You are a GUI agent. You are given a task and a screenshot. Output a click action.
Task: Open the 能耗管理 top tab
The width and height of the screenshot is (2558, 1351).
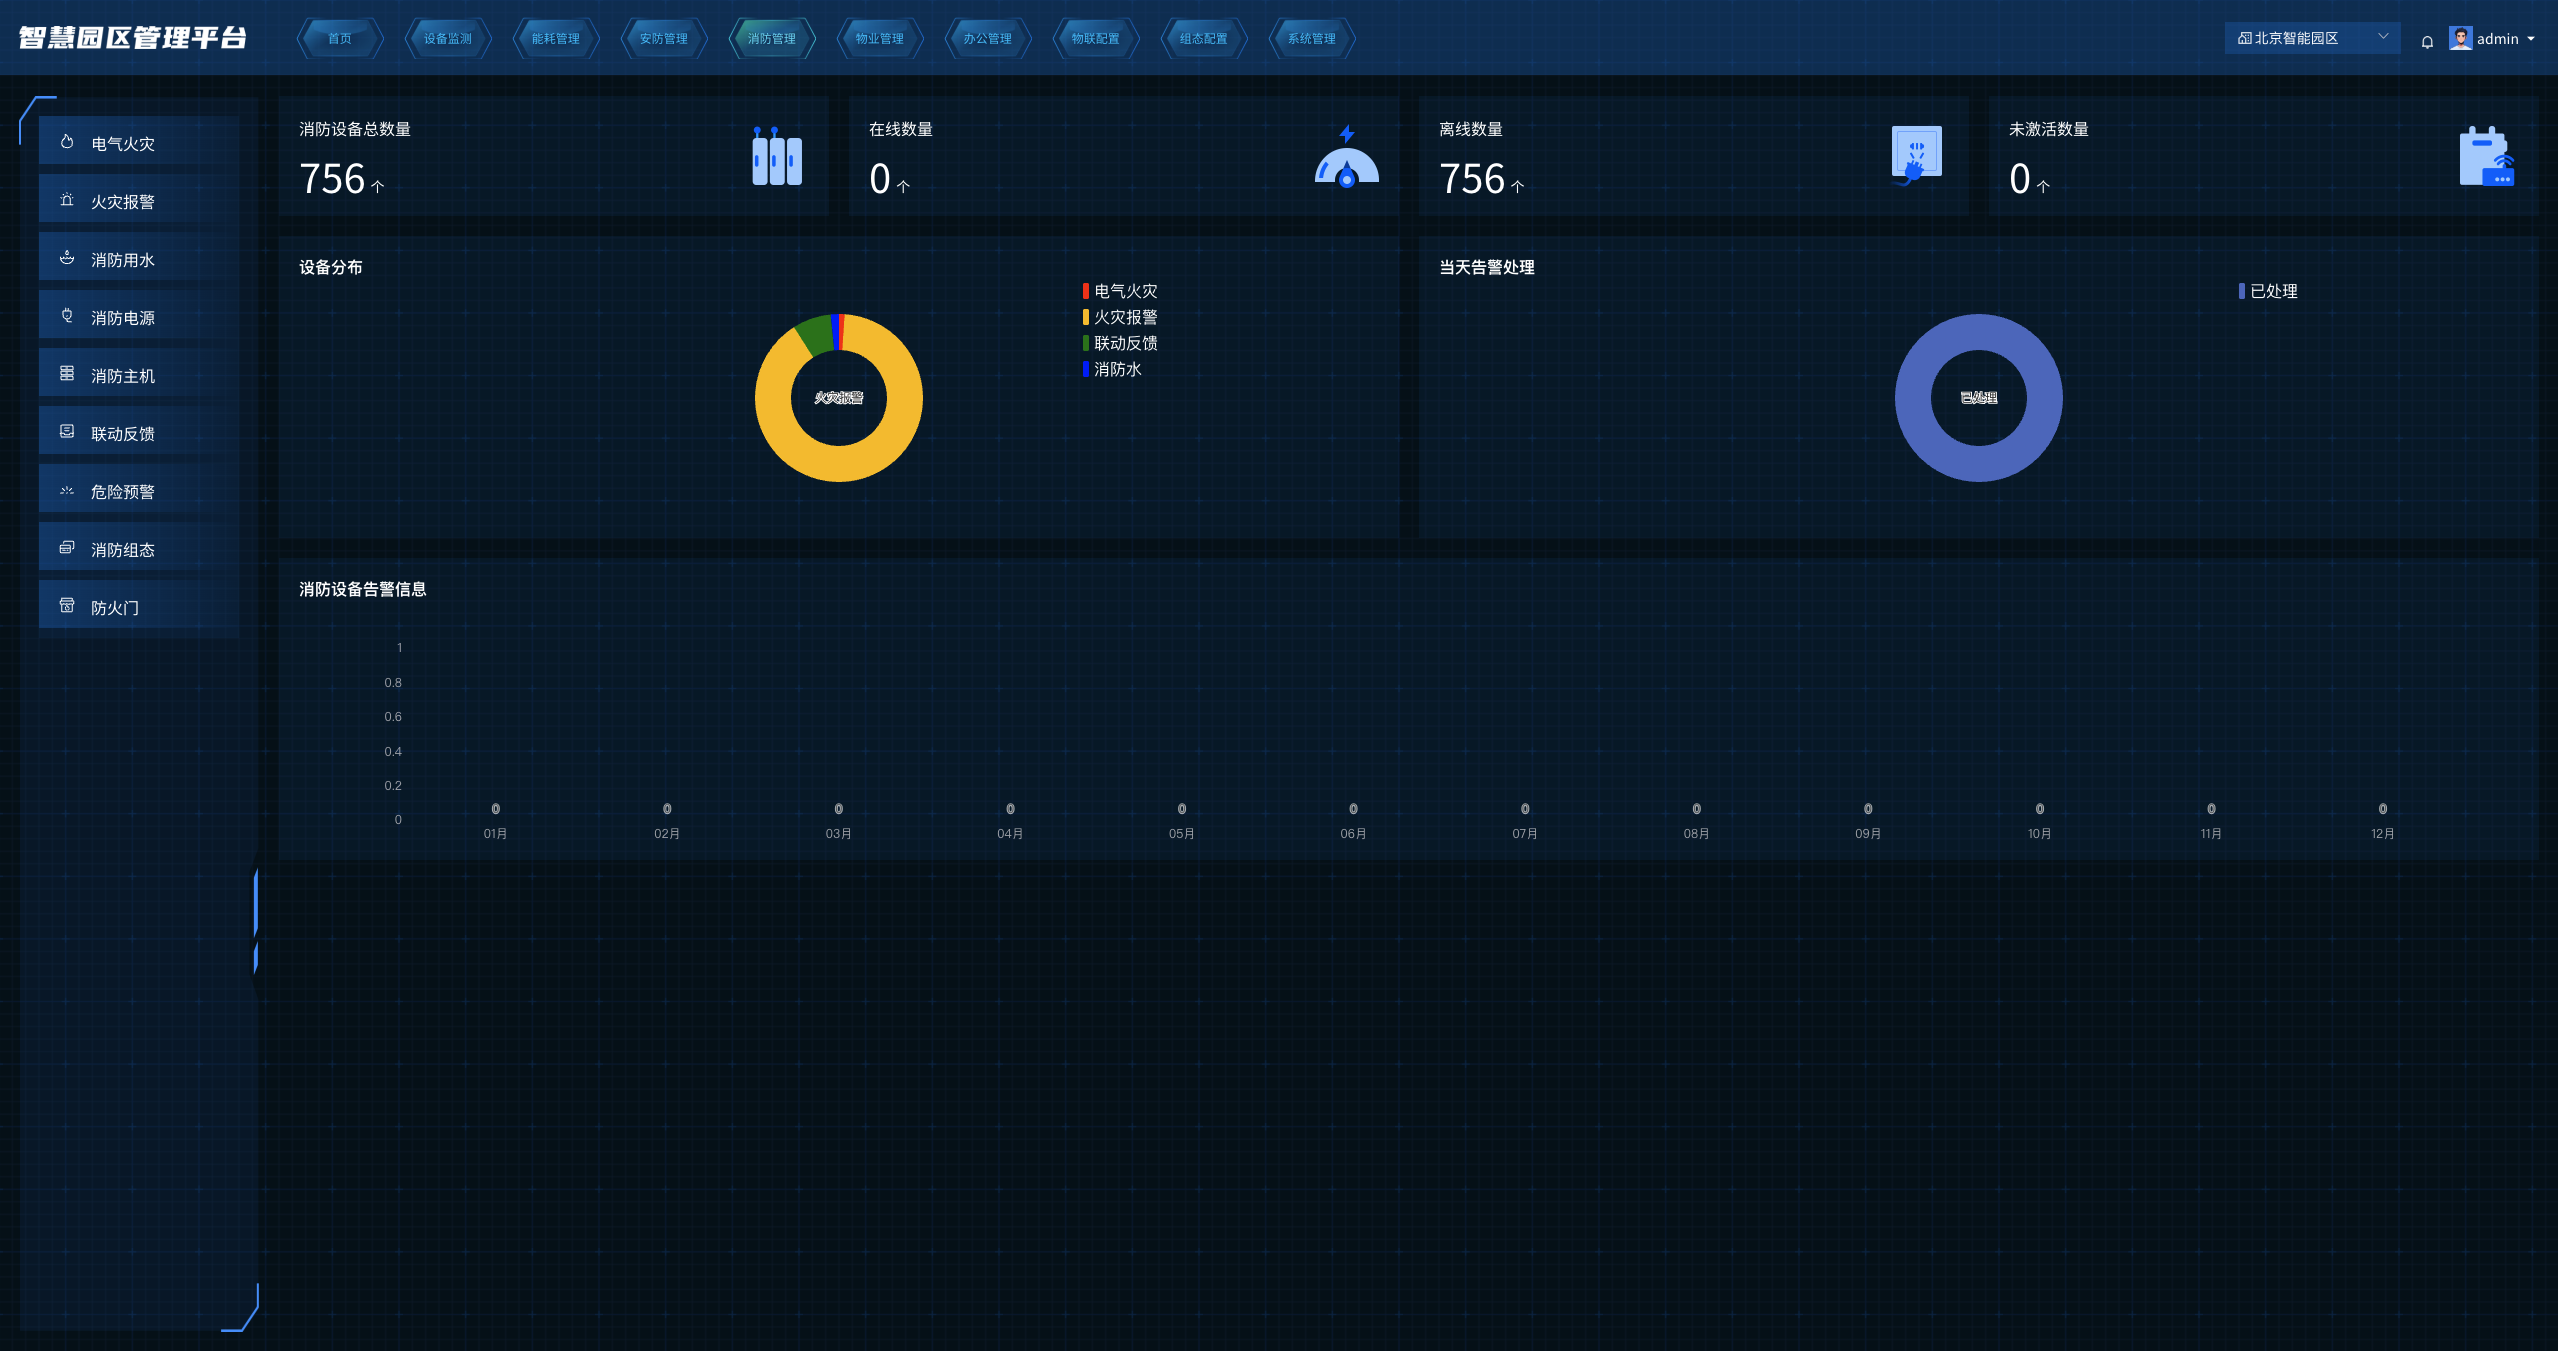[555, 39]
